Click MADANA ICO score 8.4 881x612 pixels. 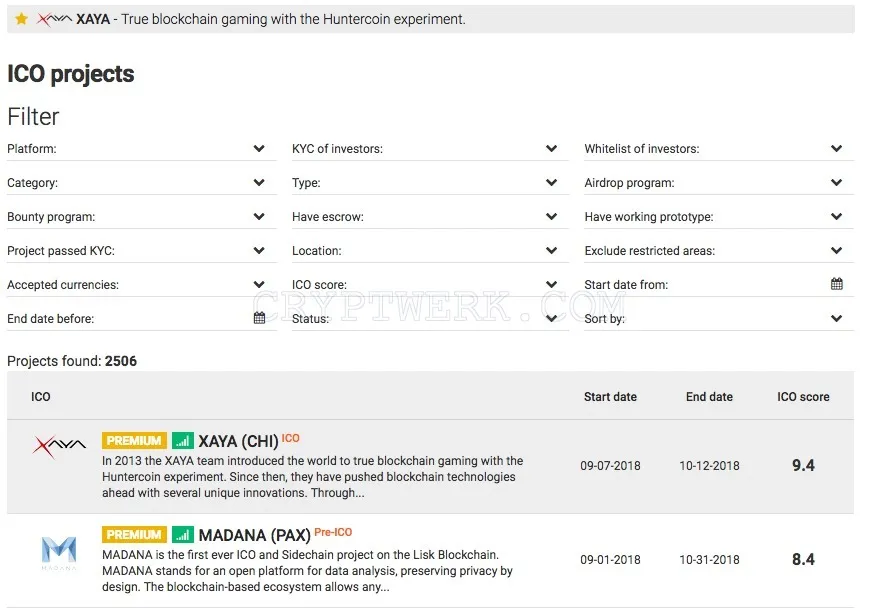click(803, 559)
